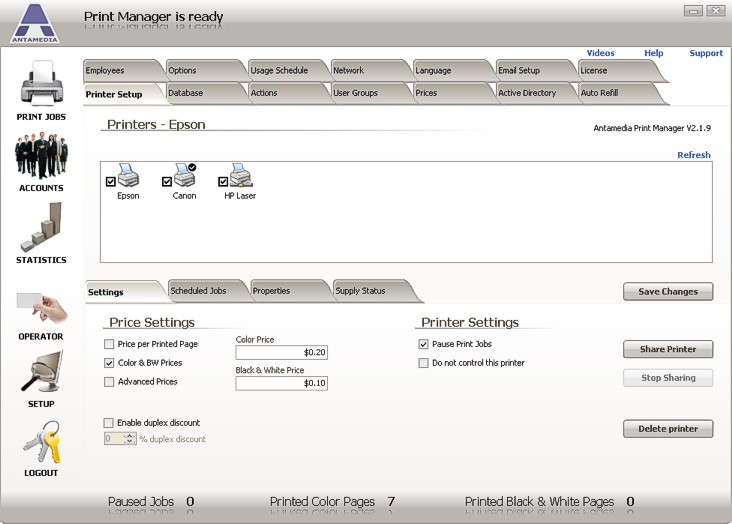
Task: Enable duplex discount checkbox
Action: pyautogui.click(x=108, y=423)
